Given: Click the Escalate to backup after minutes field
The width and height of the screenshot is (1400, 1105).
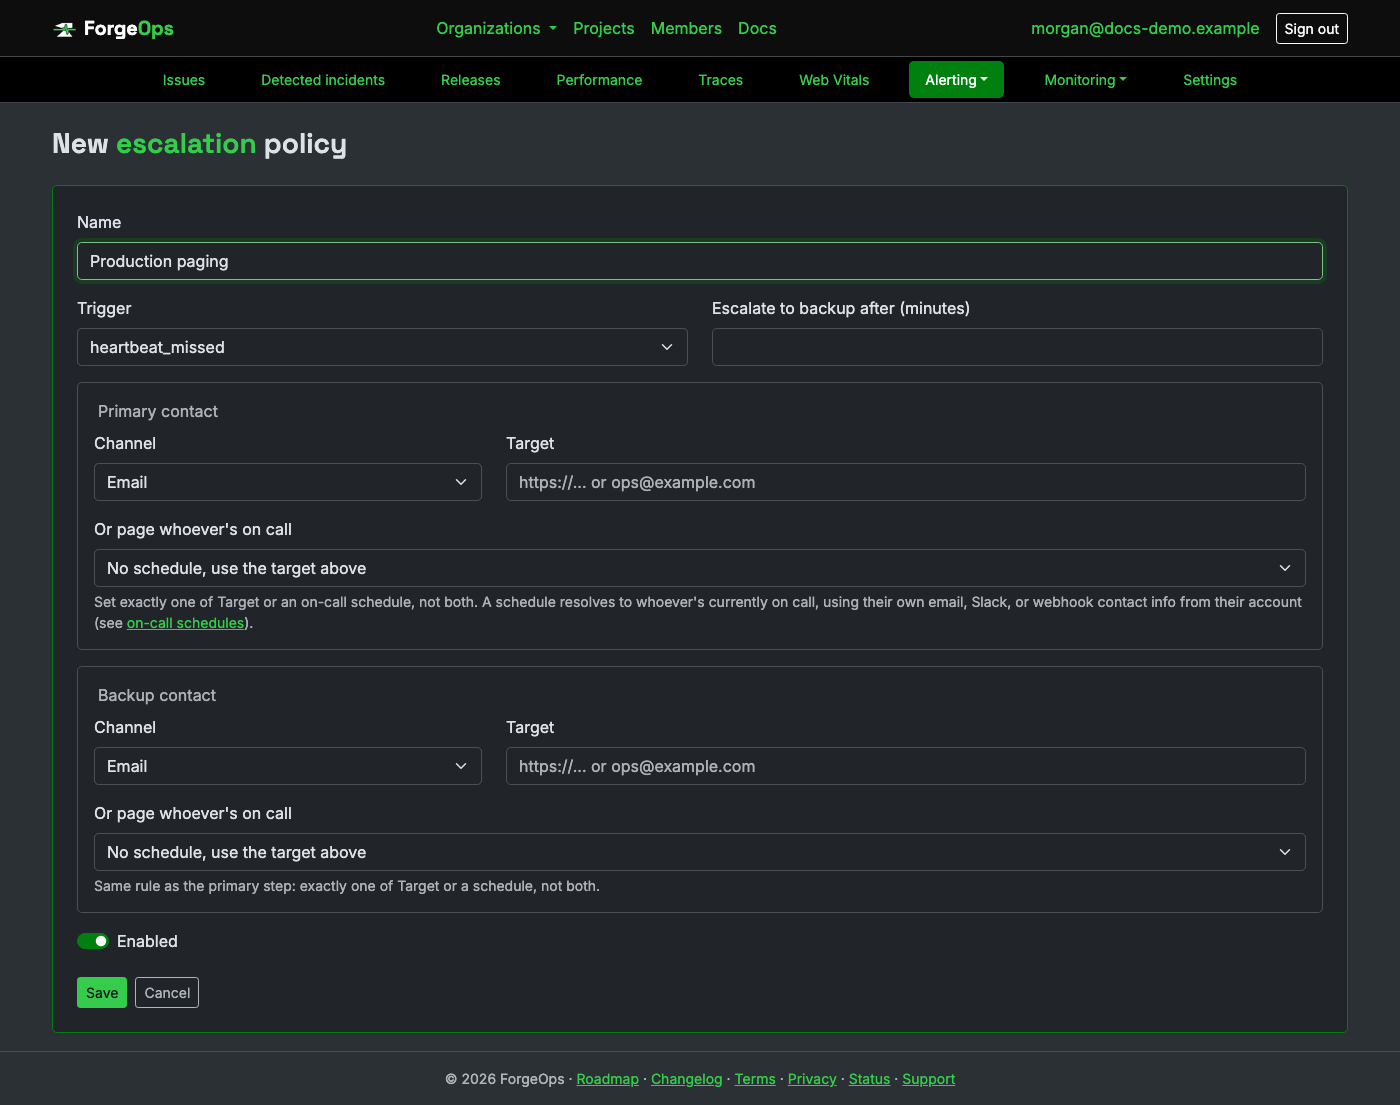Looking at the screenshot, I should [x=1017, y=347].
